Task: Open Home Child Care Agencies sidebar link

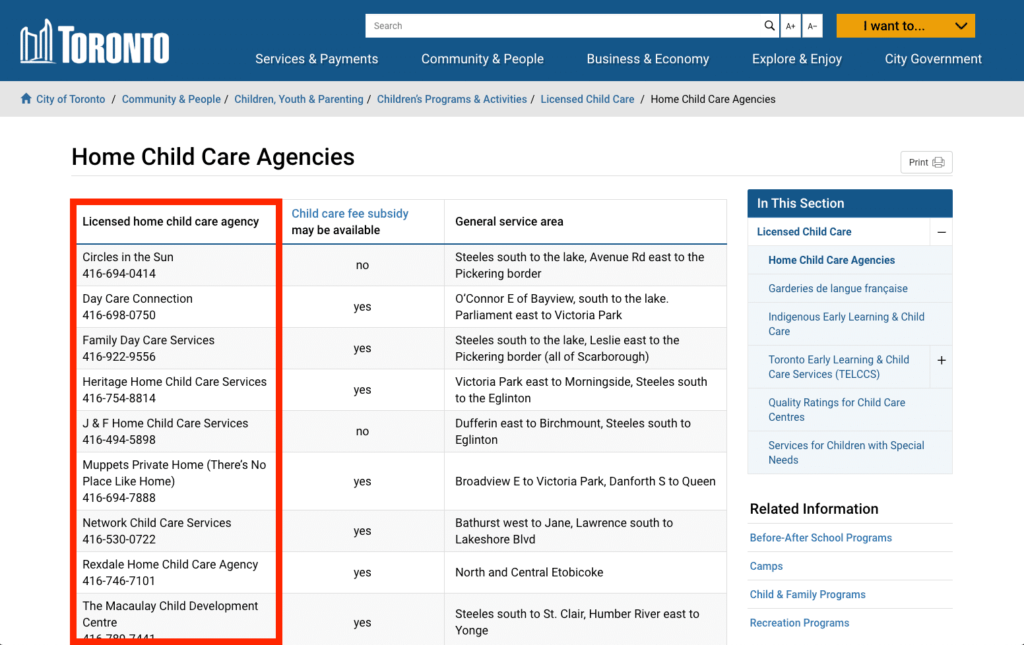Action: [831, 260]
